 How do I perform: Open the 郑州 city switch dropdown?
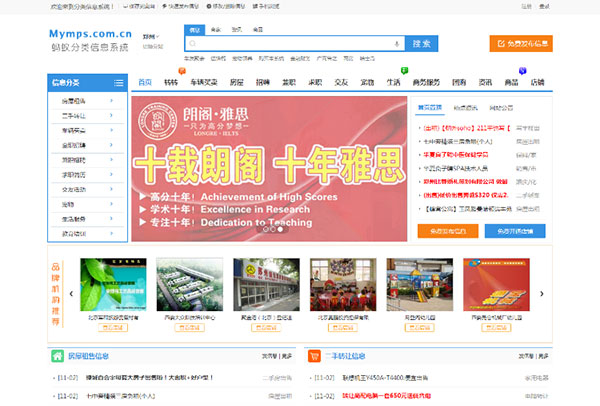(x=151, y=37)
